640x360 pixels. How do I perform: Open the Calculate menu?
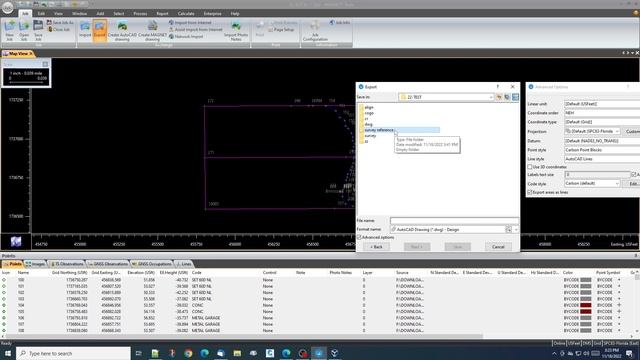pyautogui.click(x=186, y=13)
